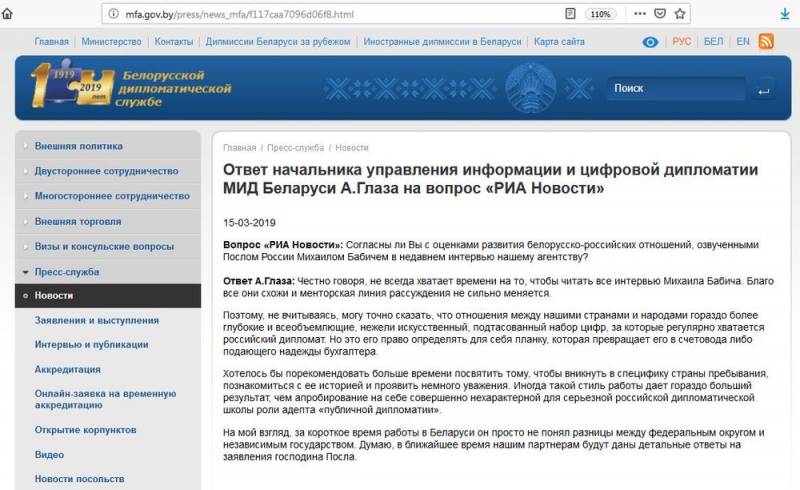Viewport: 800px width, 490px height.
Task: Expand Многостороннее сотрудничество sidebar section
Action: (x=112, y=196)
